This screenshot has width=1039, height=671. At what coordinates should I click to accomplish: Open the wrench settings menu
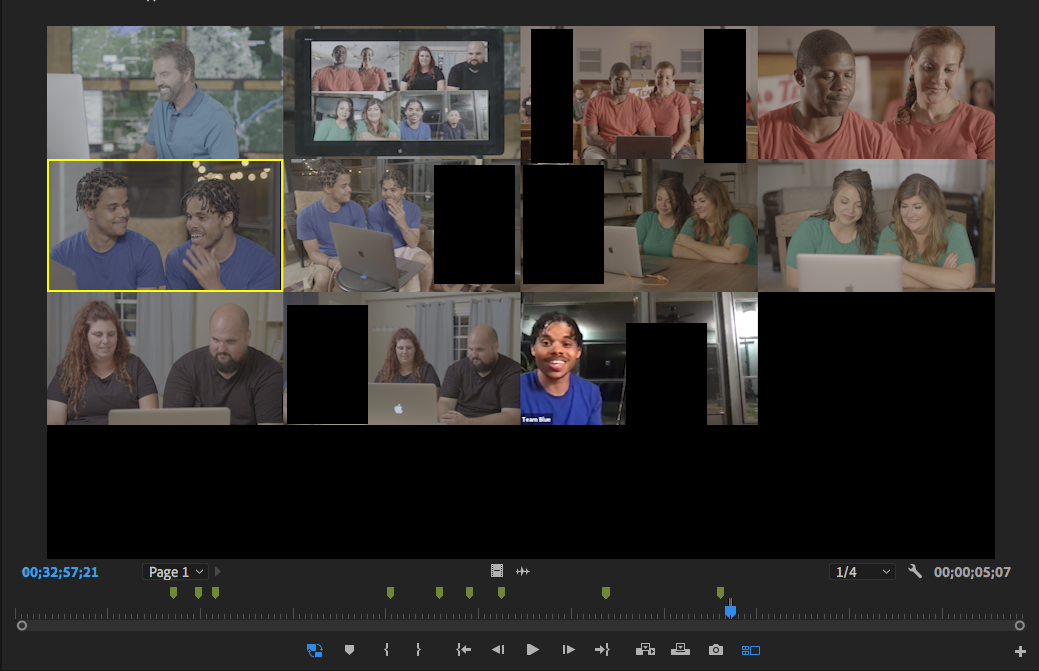[x=915, y=571]
